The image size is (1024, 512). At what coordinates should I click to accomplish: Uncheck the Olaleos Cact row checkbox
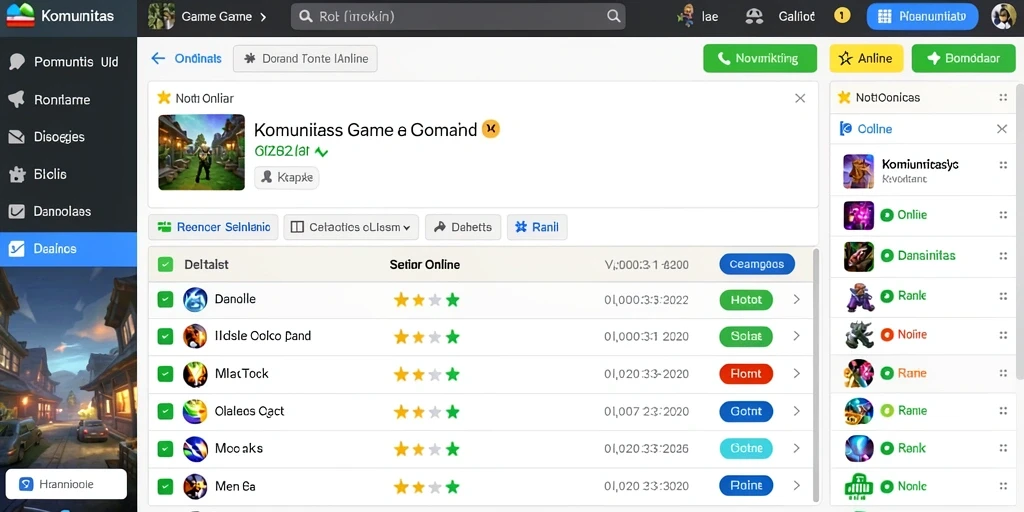(x=166, y=411)
